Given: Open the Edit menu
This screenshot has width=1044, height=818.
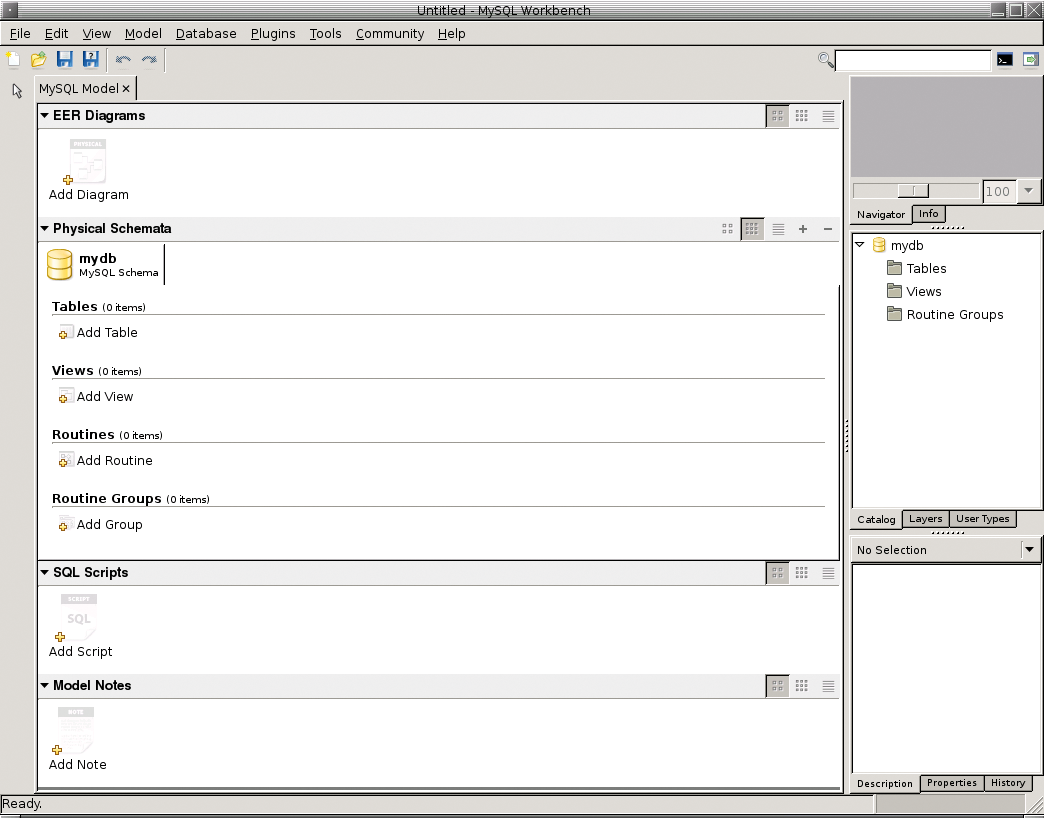Looking at the screenshot, I should pos(57,33).
